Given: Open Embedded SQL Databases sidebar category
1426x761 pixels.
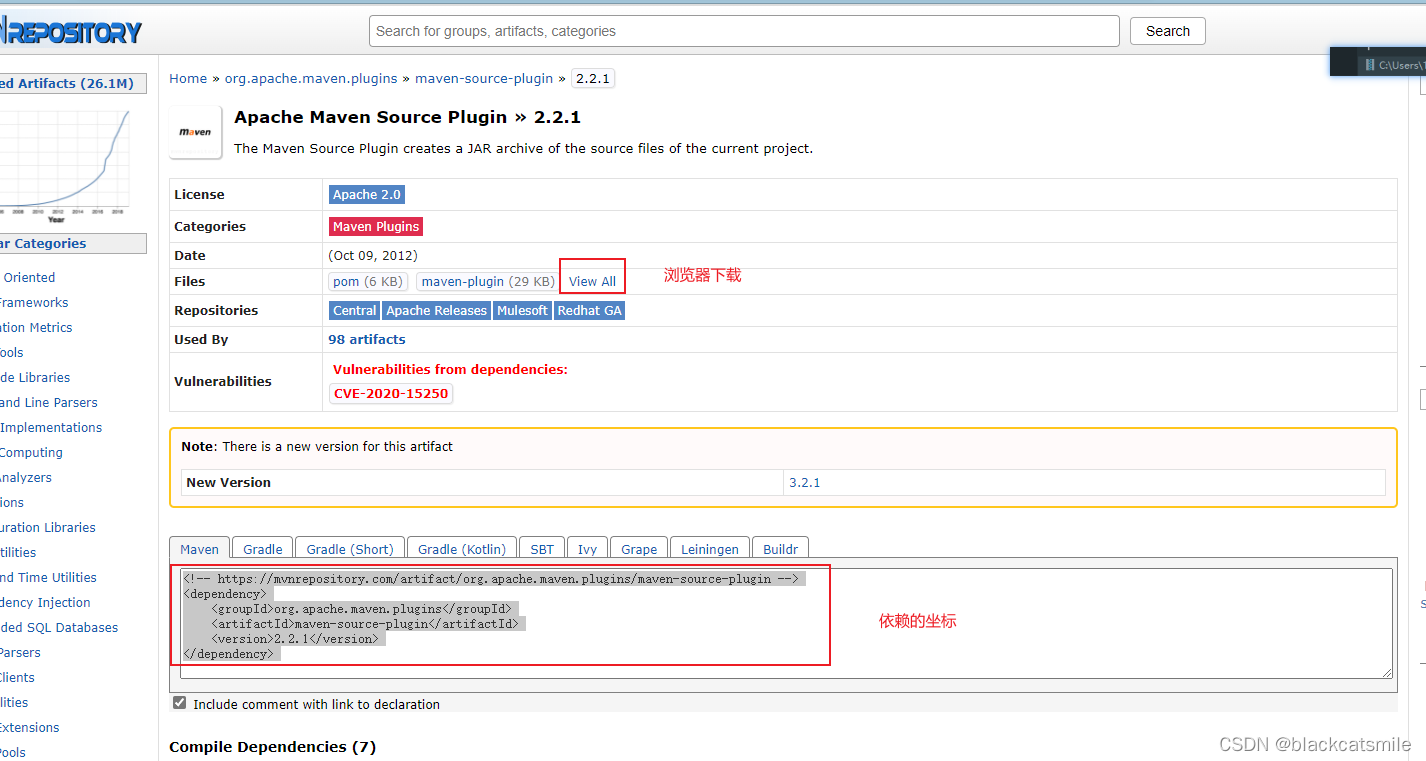Looking at the screenshot, I should tap(59, 627).
